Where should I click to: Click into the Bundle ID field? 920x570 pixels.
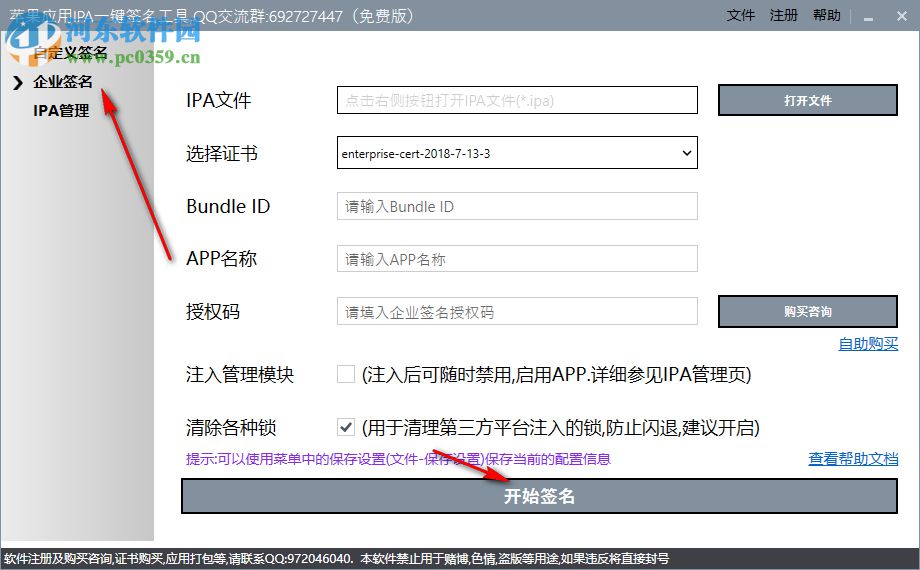(x=517, y=206)
